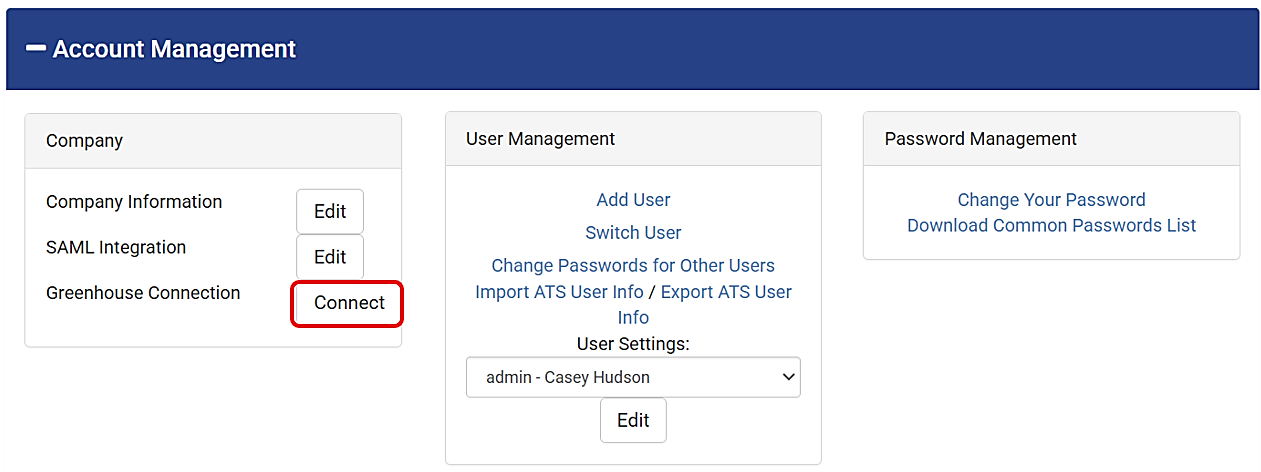
Task: Edit SAML Integration settings
Action: tap(330, 257)
